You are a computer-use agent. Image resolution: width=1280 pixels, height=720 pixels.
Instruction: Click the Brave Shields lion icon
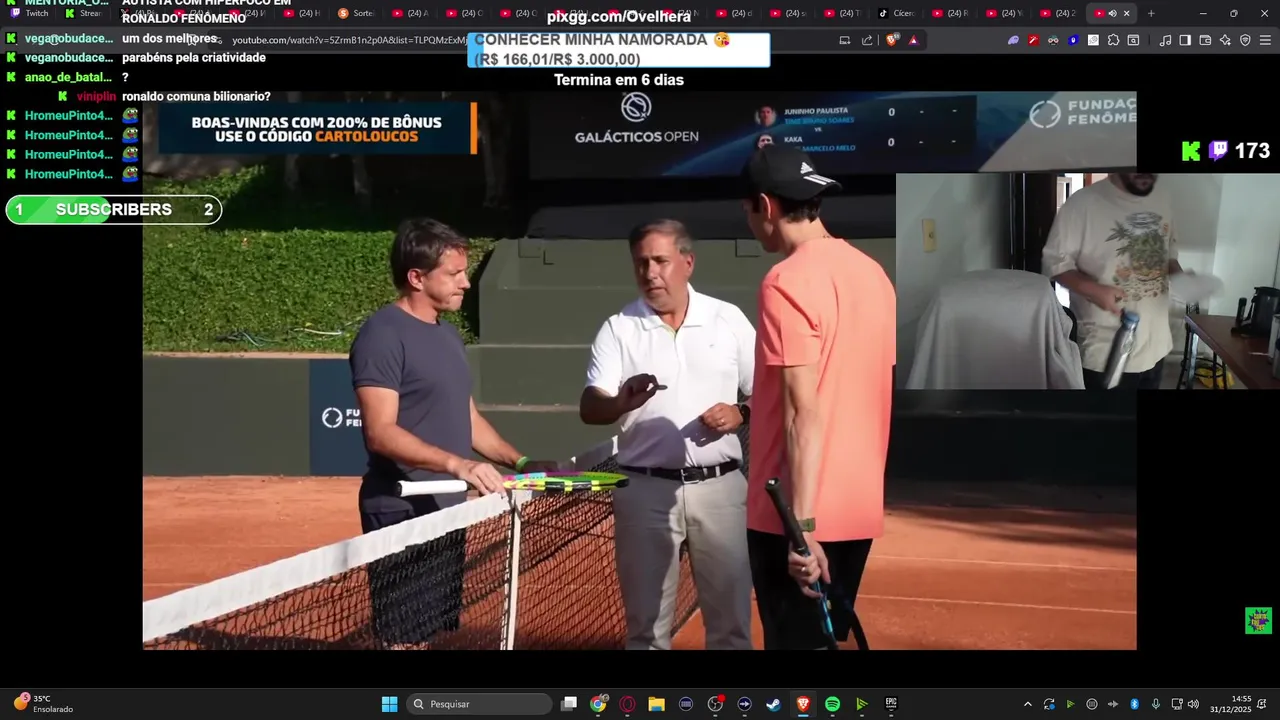point(892,40)
